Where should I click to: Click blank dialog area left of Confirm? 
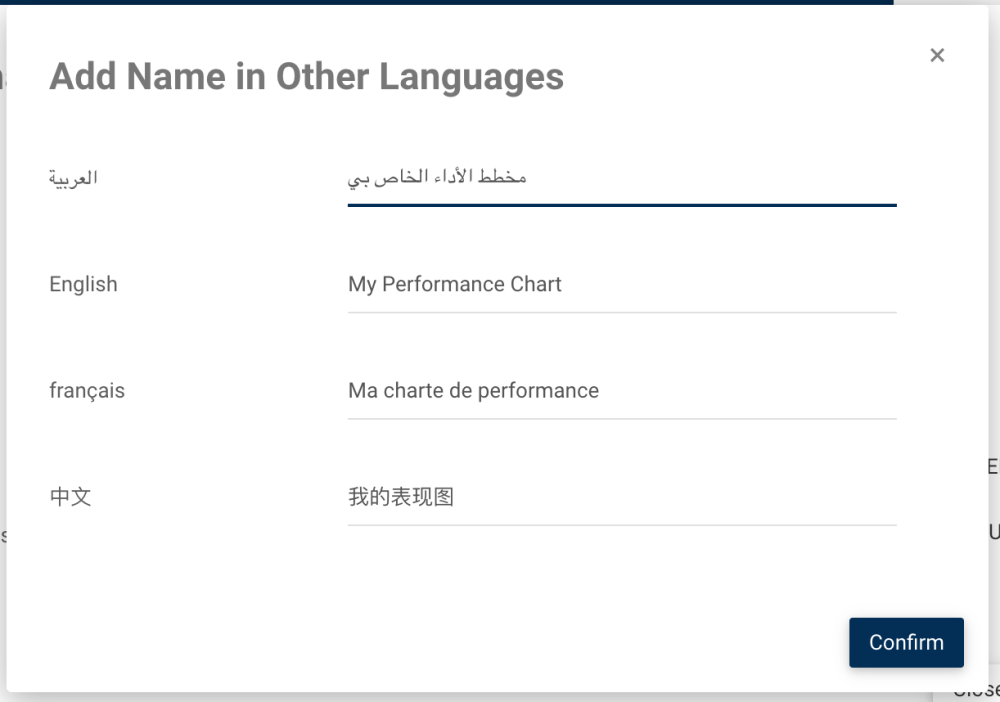[x=500, y=642]
